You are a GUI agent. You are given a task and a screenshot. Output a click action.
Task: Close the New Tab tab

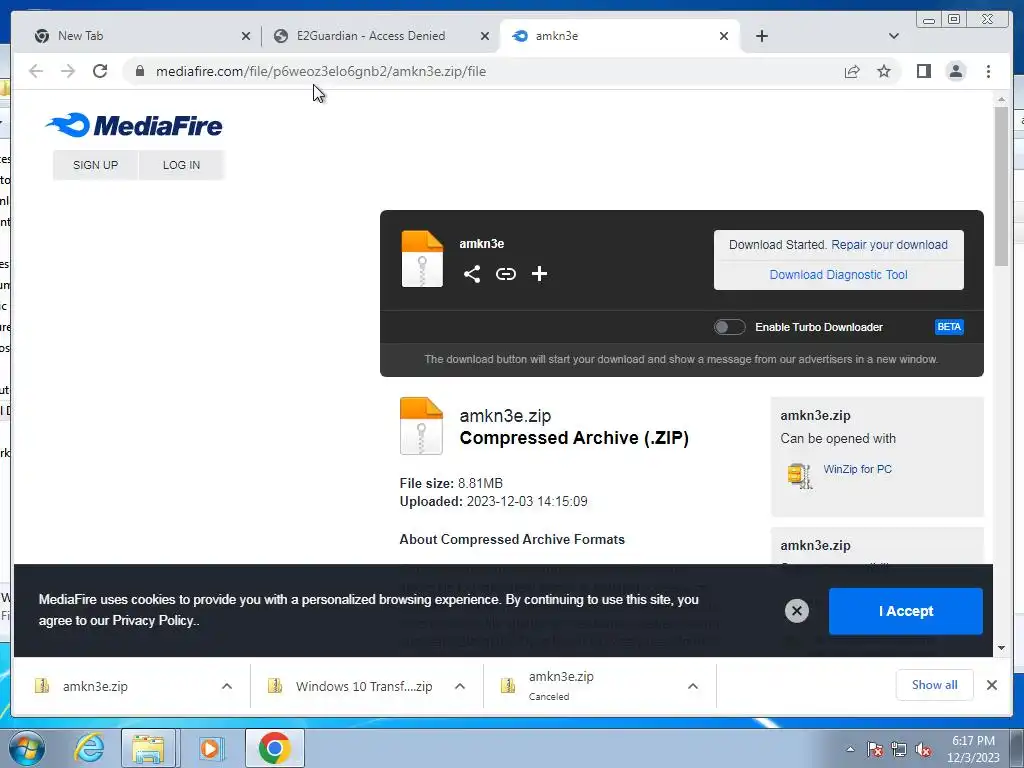pos(246,36)
